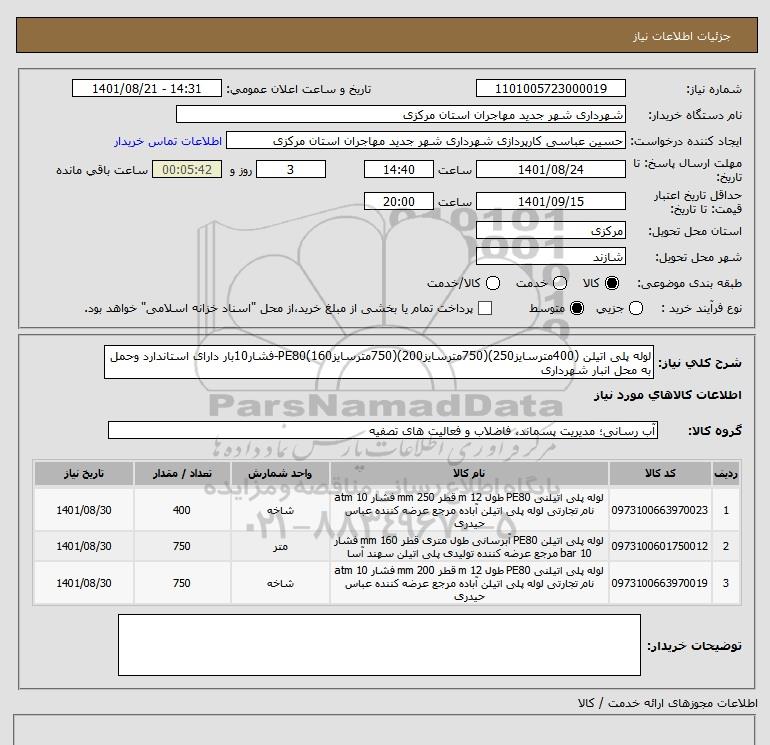Click the 250 mm pipe product name
The width and height of the screenshot is (770, 745).
click(469, 510)
